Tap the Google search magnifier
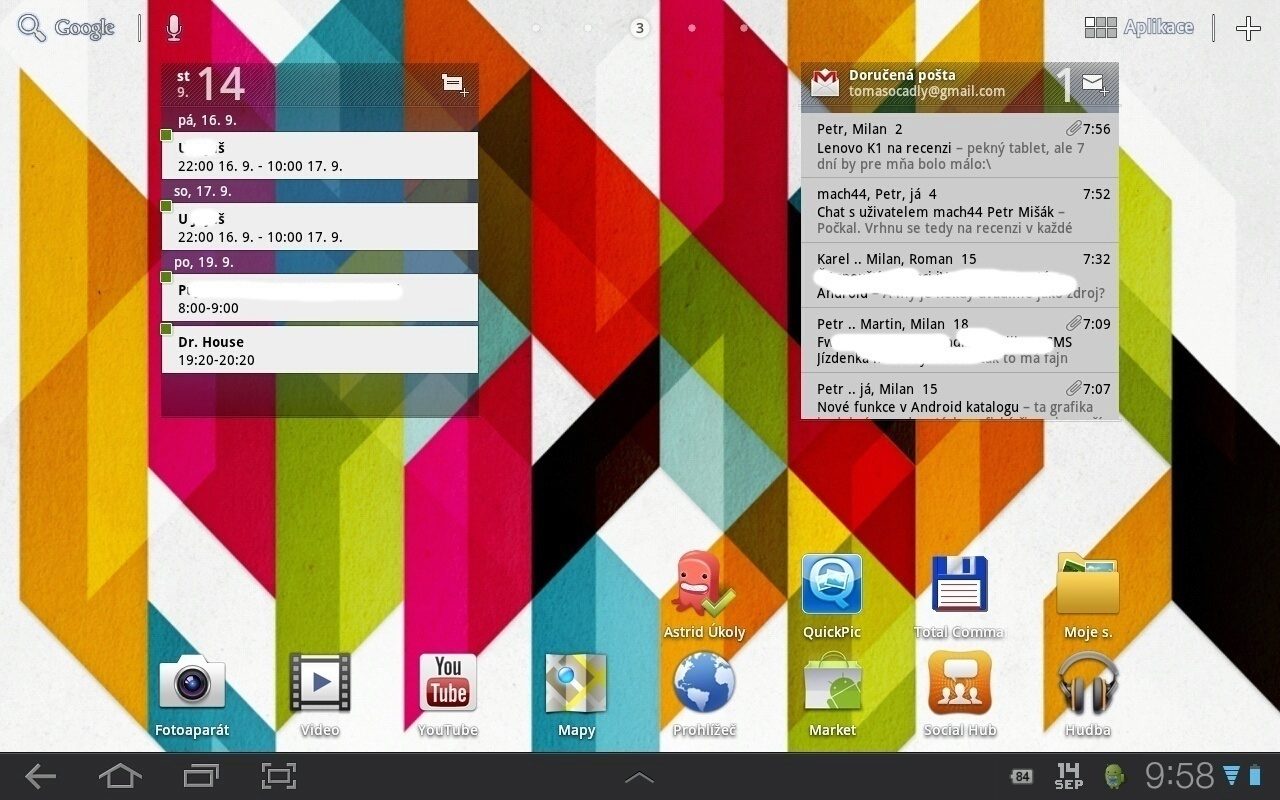 pyautogui.click(x=32, y=28)
